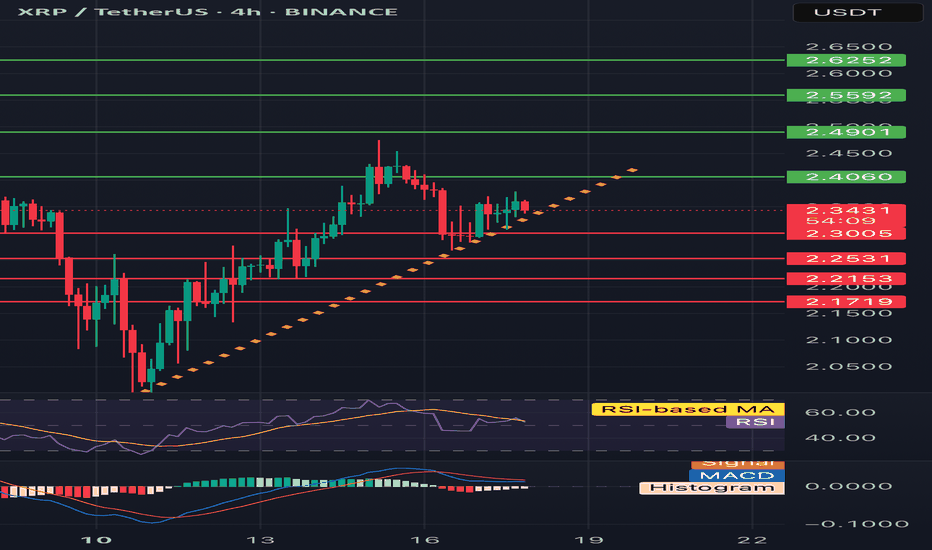Viewport: 932px width, 550px height.
Task: Click the 40.00 RSI scale value
Action: (840, 438)
